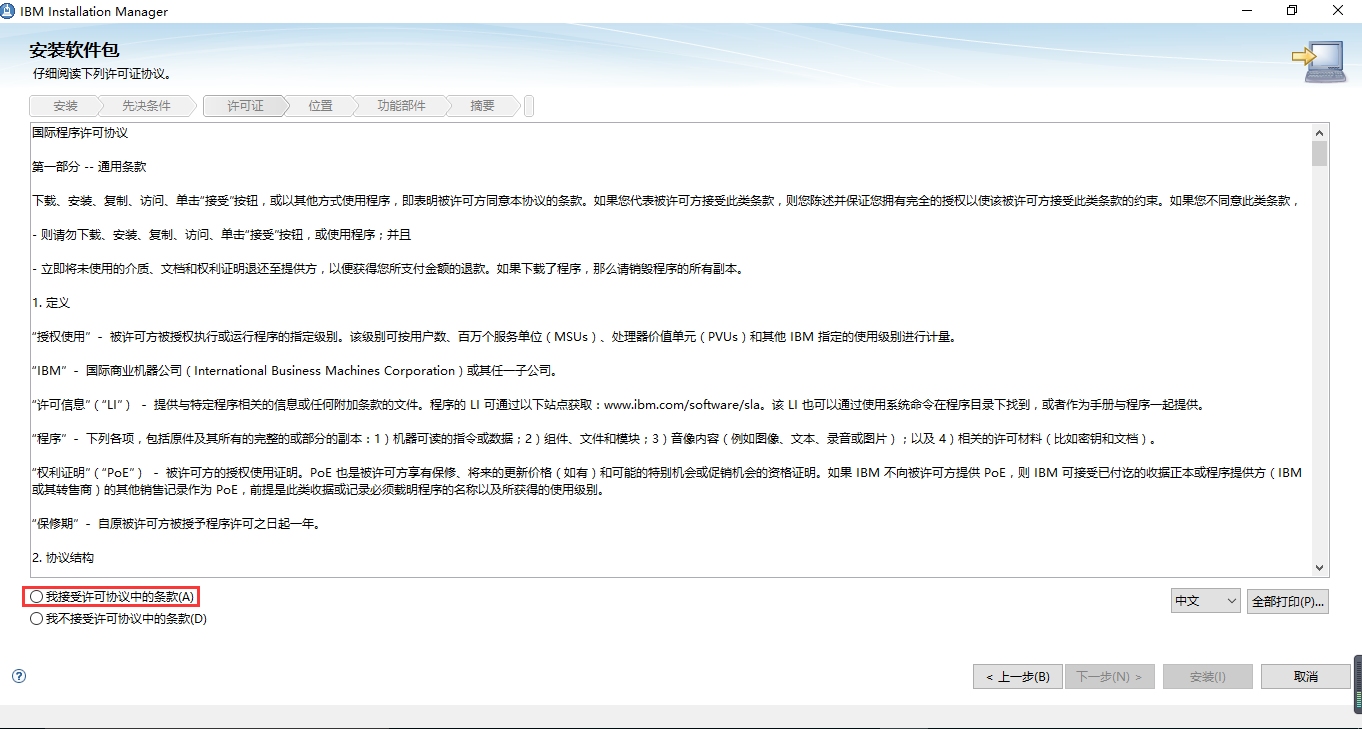Click the “程序” definition line
The height and width of the screenshot is (729, 1362).
pyautogui.click(x=596, y=438)
